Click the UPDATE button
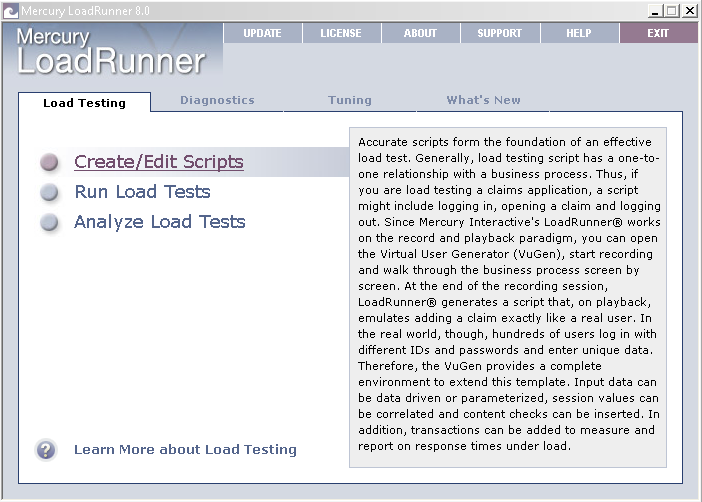702x502 pixels. coord(262,33)
